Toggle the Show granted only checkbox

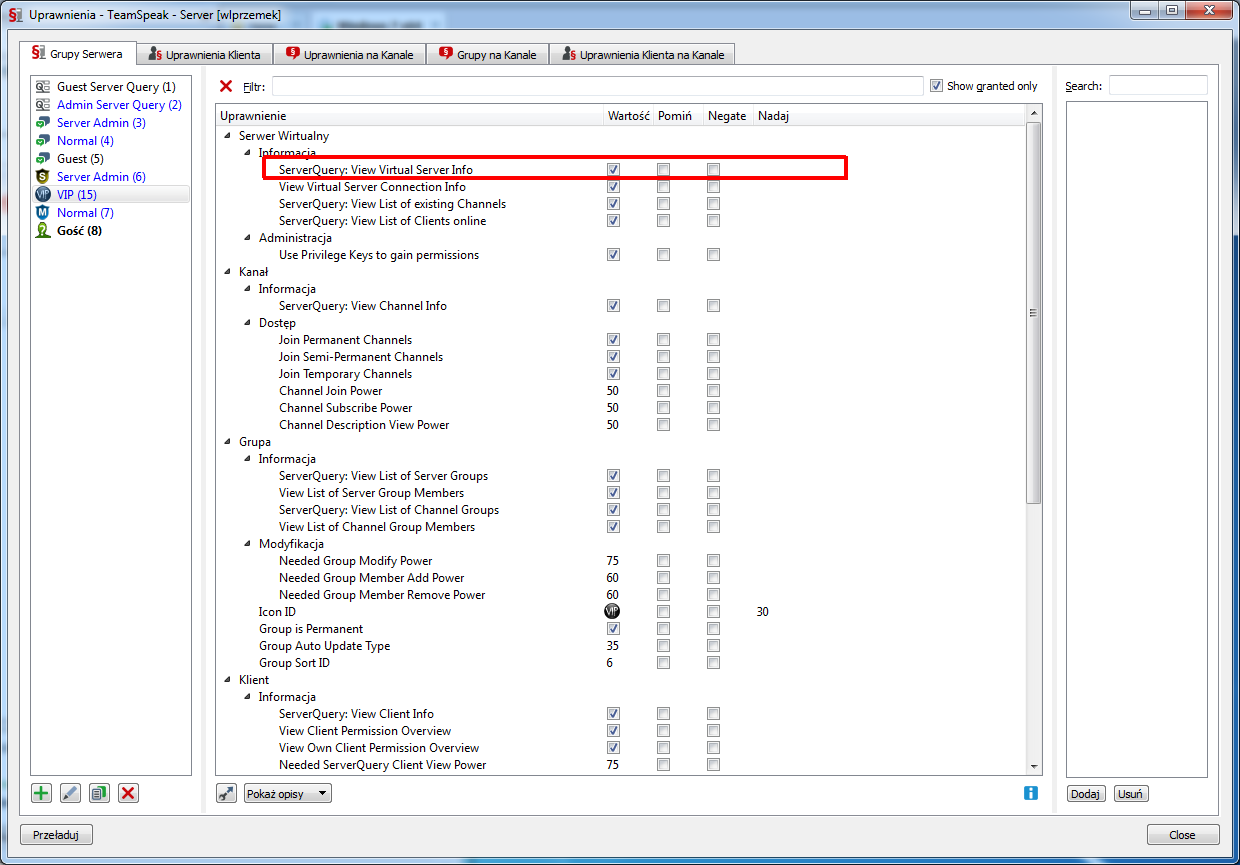tap(936, 86)
